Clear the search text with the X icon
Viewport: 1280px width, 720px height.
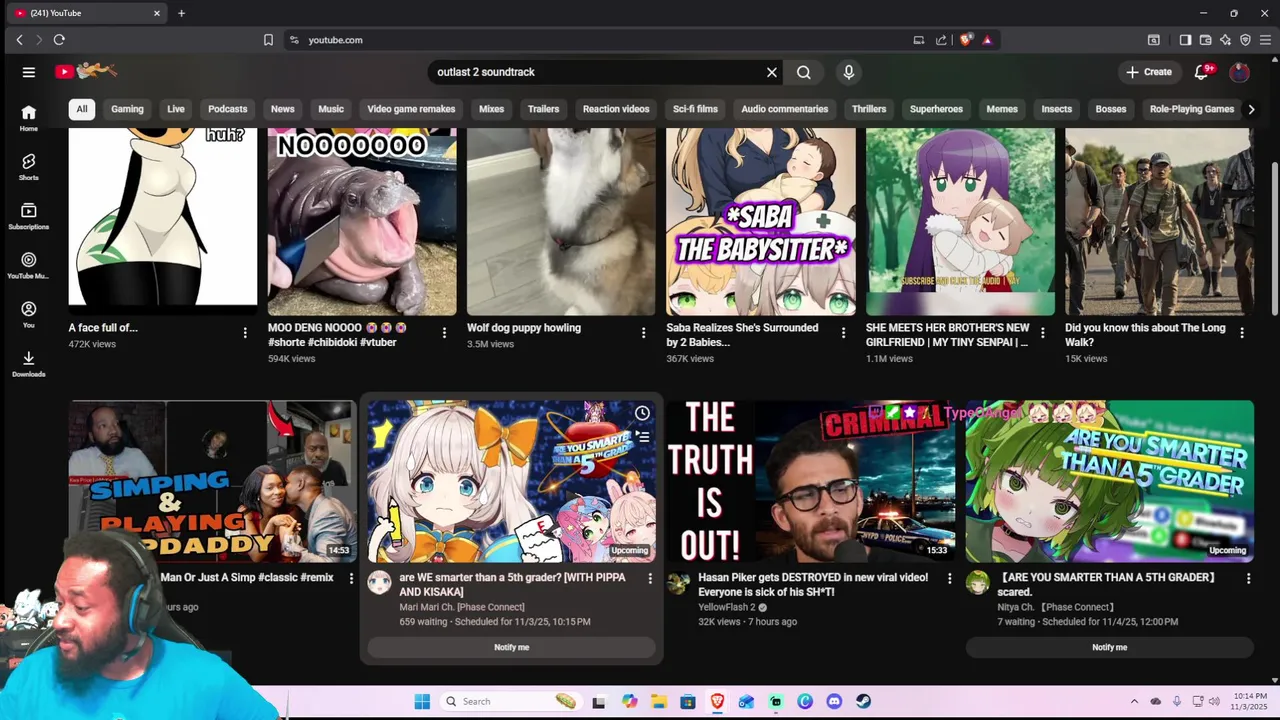click(771, 72)
